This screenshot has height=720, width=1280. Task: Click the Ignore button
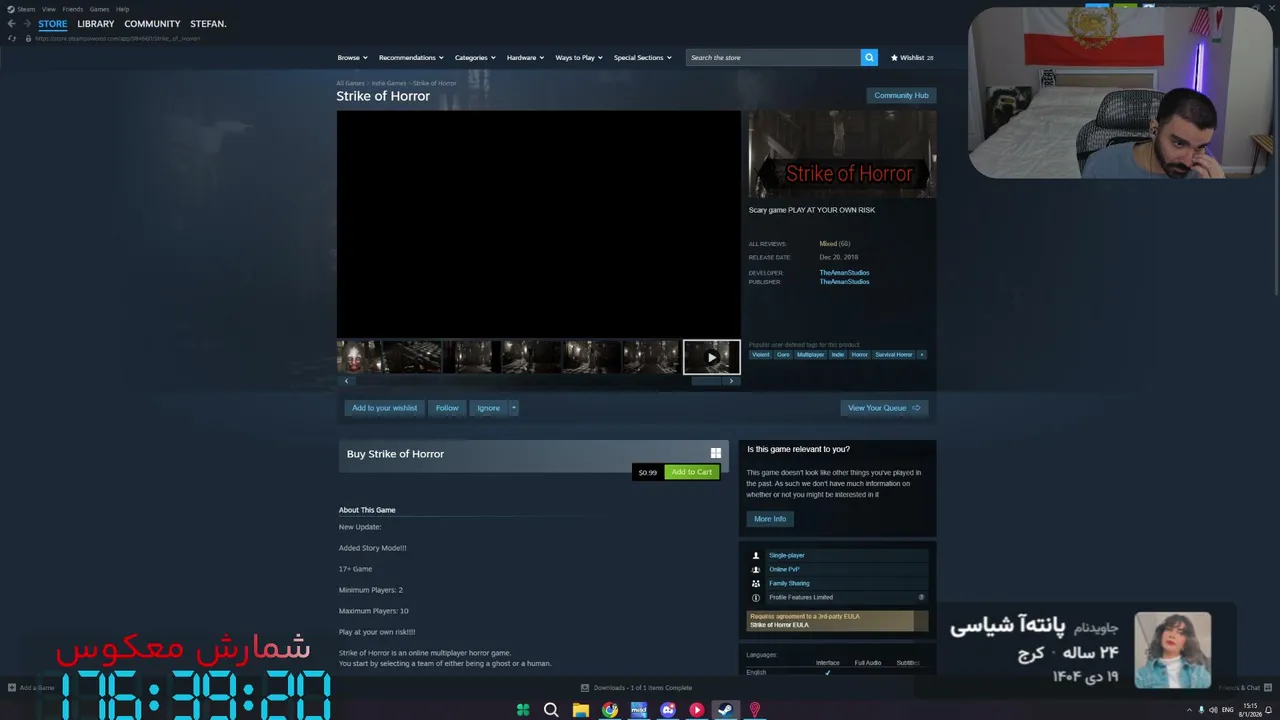point(488,408)
